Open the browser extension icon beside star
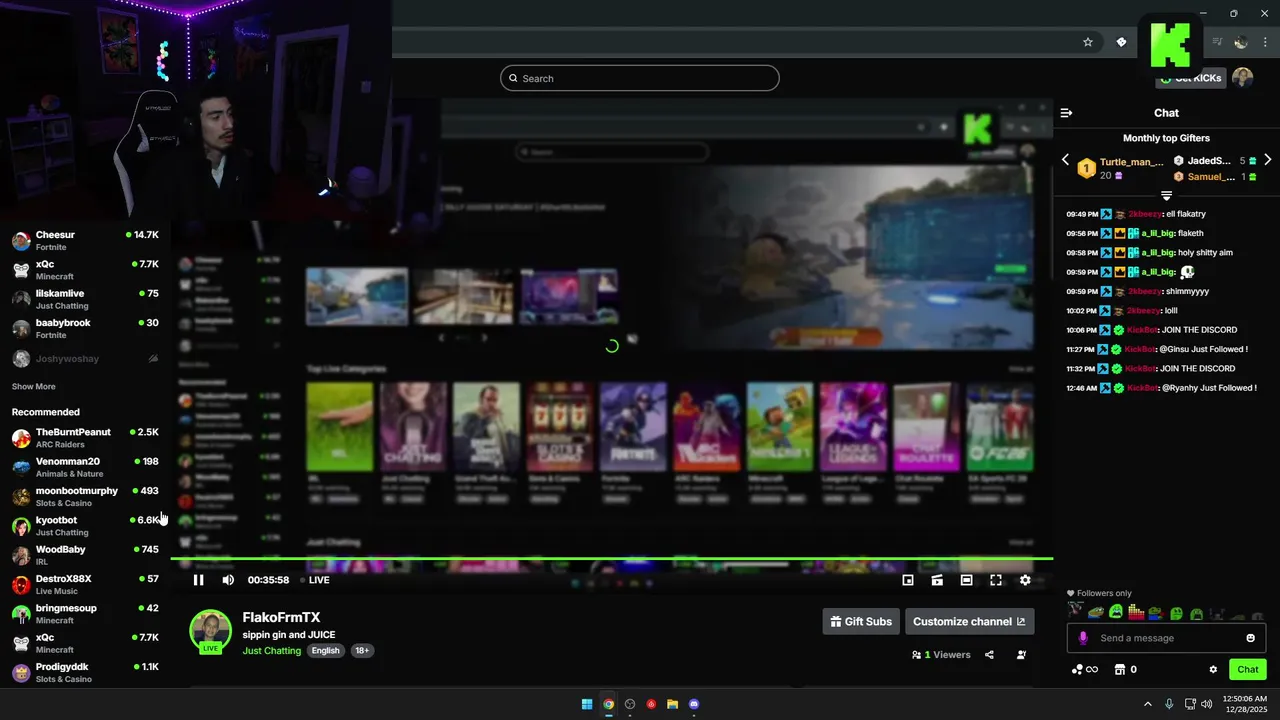Viewport: 1280px width, 720px height. tap(1121, 42)
